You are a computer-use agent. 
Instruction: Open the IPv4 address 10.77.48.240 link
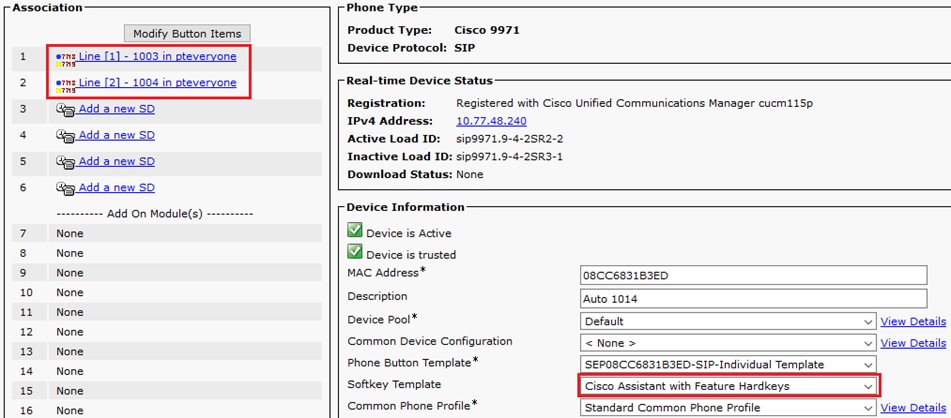coord(491,121)
